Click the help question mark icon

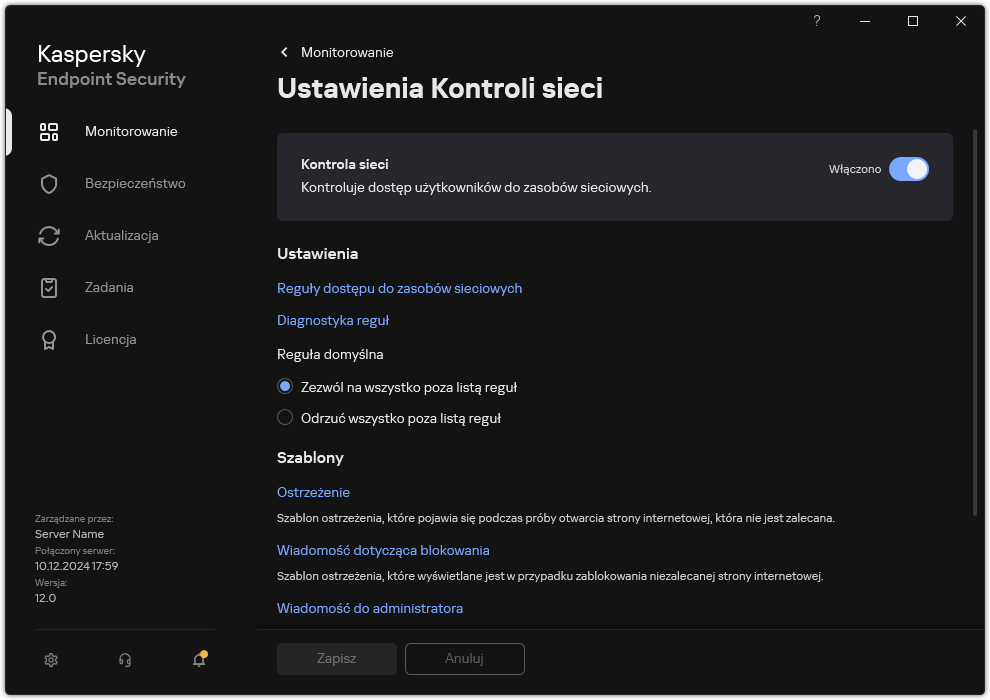(x=816, y=21)
